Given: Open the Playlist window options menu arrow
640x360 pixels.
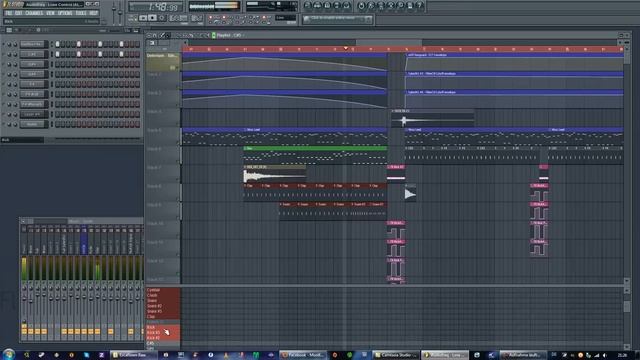Looking at the screenshot, I should (x=149, y=36).
